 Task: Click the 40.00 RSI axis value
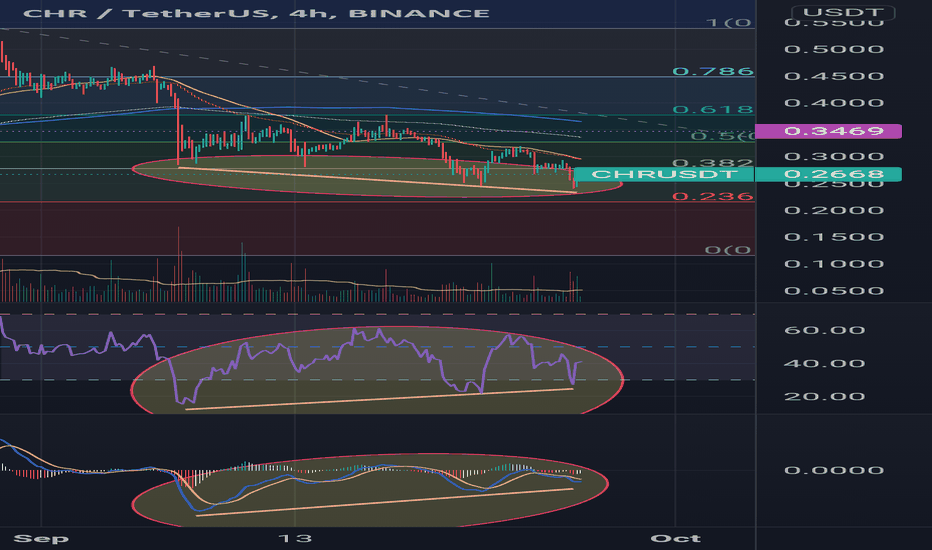click(x=824, y=363)
